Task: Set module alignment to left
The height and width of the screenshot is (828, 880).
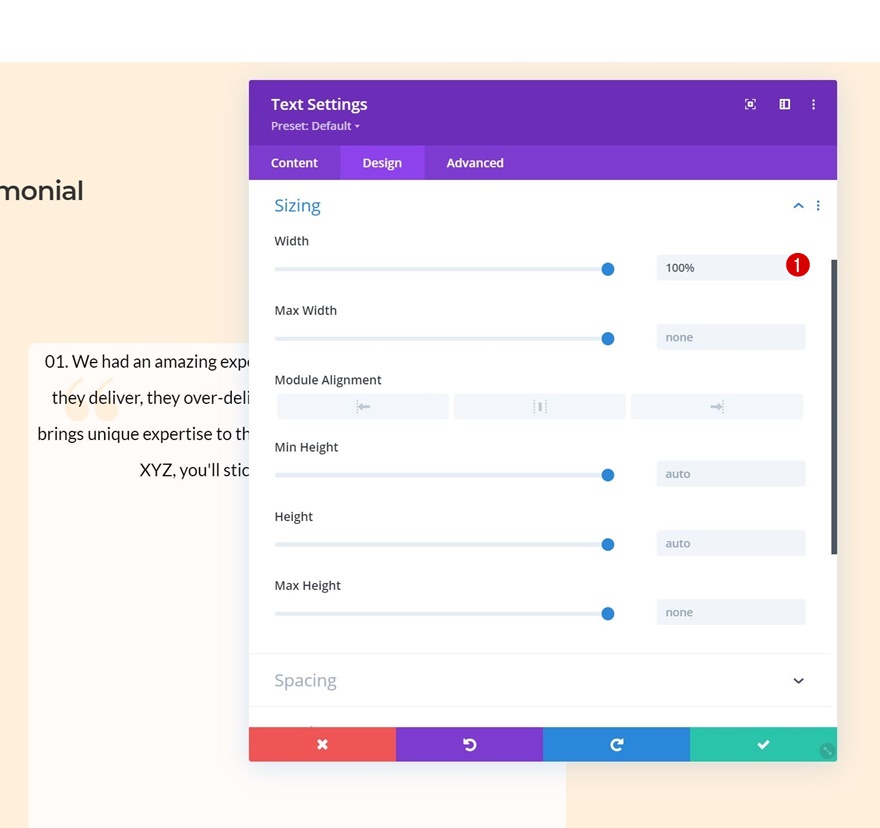Action: point(363,406)
